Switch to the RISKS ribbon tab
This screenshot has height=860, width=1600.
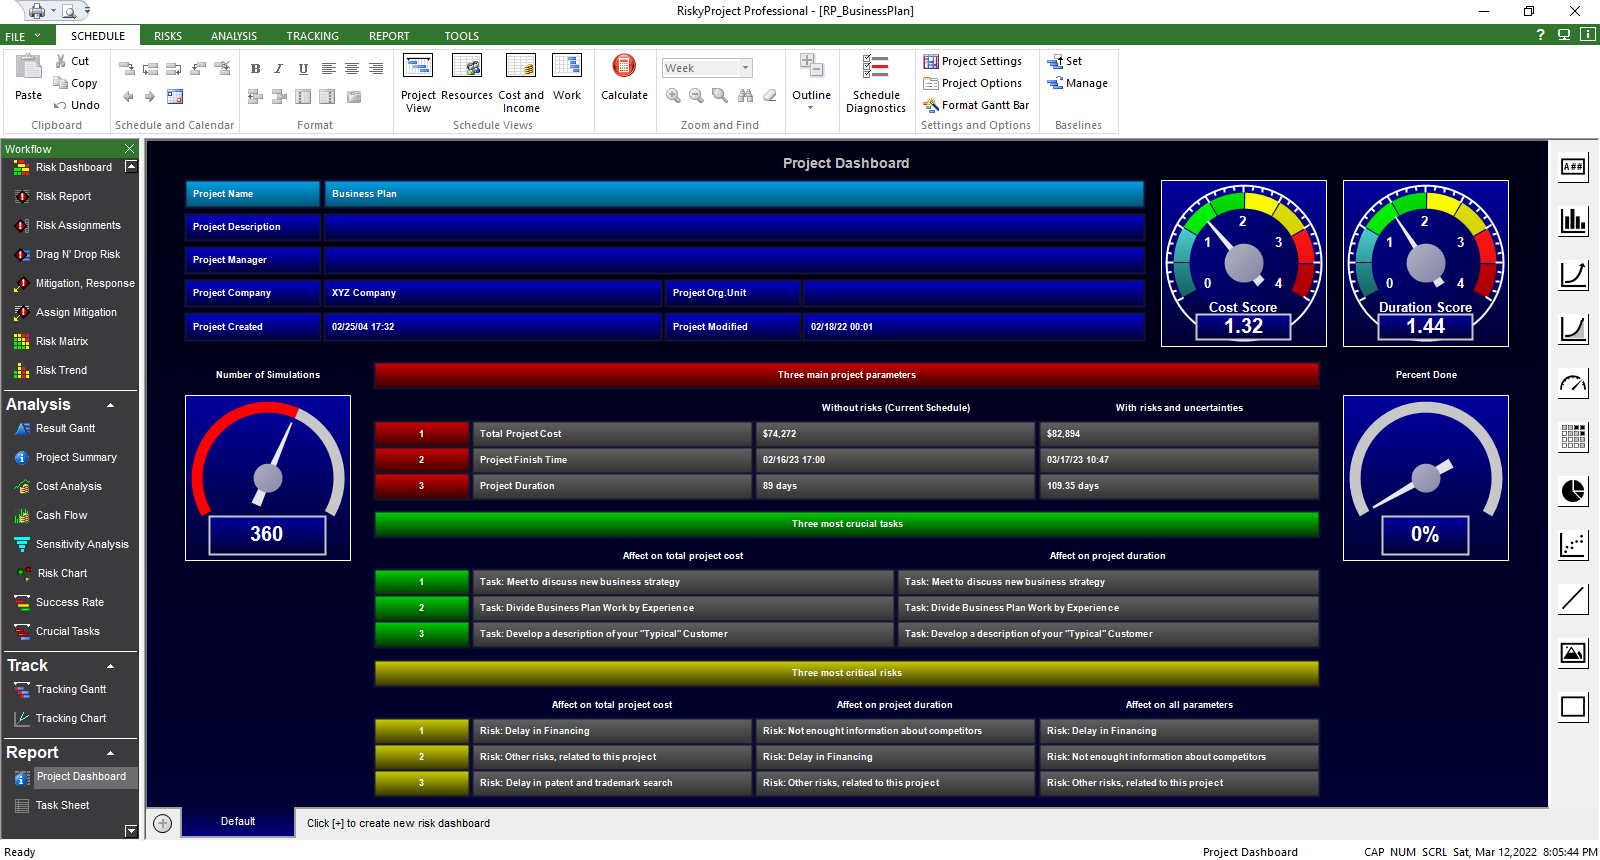tap(168, 36)
